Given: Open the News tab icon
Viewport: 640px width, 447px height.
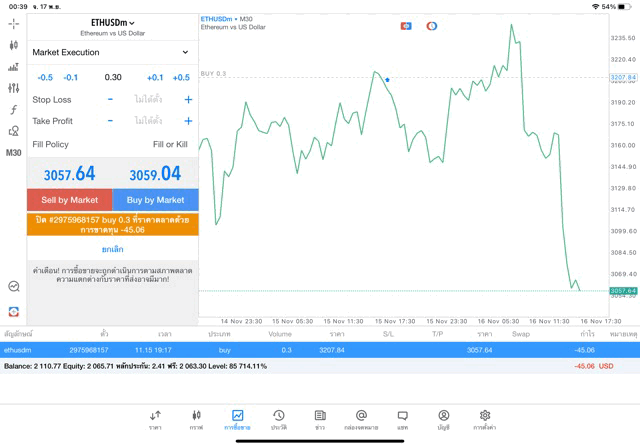Looking at the screenshot, I should [x=320, y=419].
